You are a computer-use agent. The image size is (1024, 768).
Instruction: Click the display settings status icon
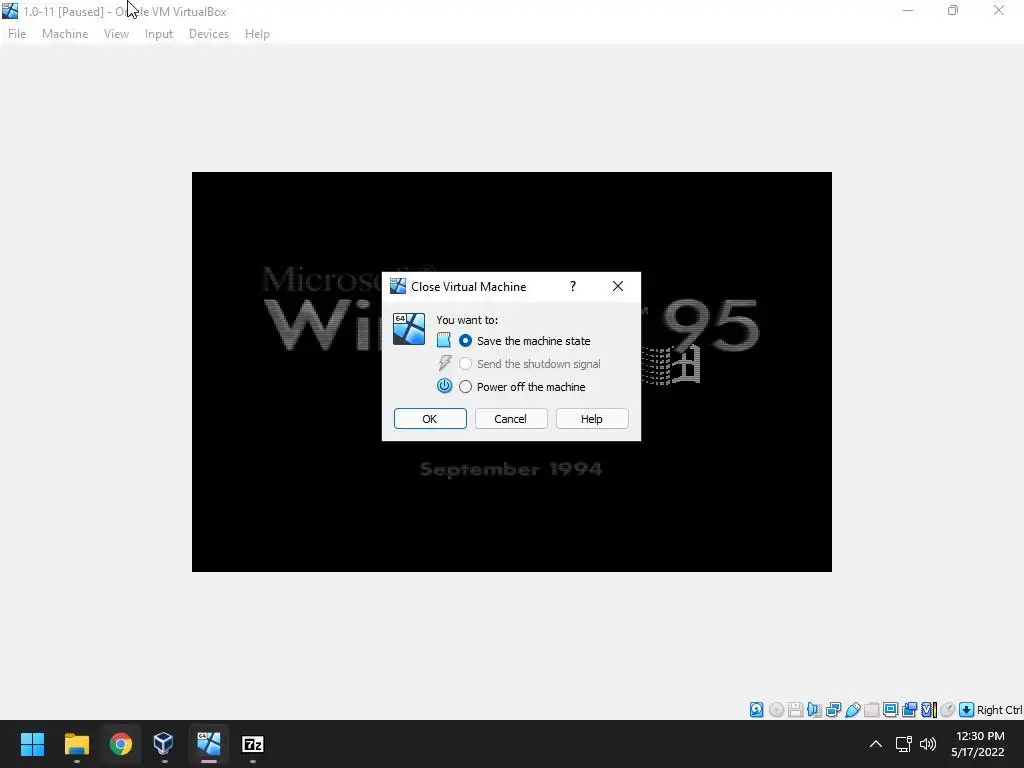pyautogui.click(x=890, y=710)
